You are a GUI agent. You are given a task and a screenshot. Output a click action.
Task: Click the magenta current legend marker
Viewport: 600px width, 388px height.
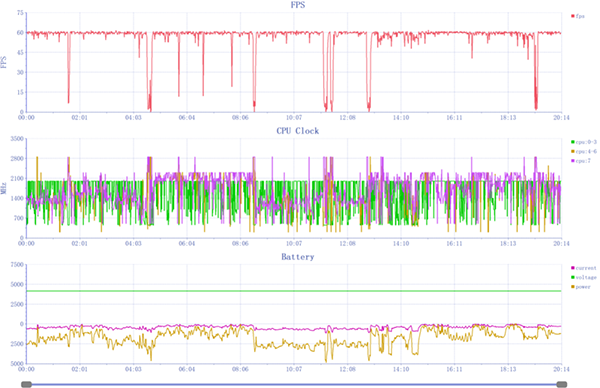click(573, 268)
